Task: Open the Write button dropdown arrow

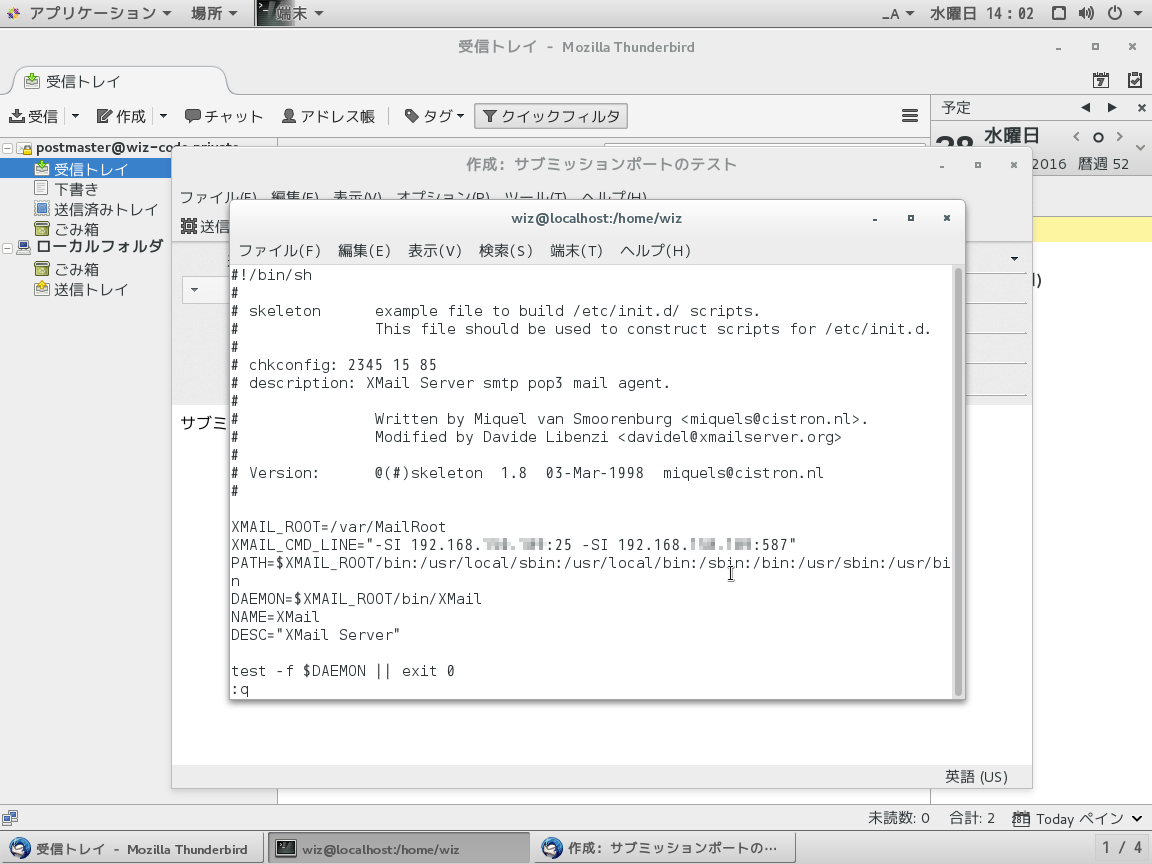Action: point(163,116)
